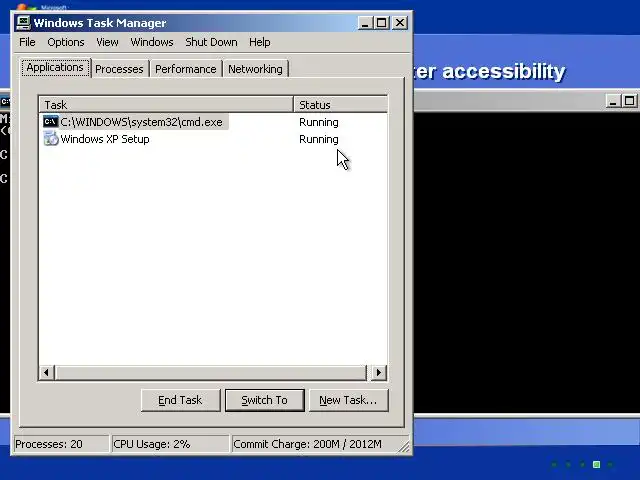Click the Switch To button
Image resolution: width=640 pixels, height=480 pixels.
tap(264, 400)
